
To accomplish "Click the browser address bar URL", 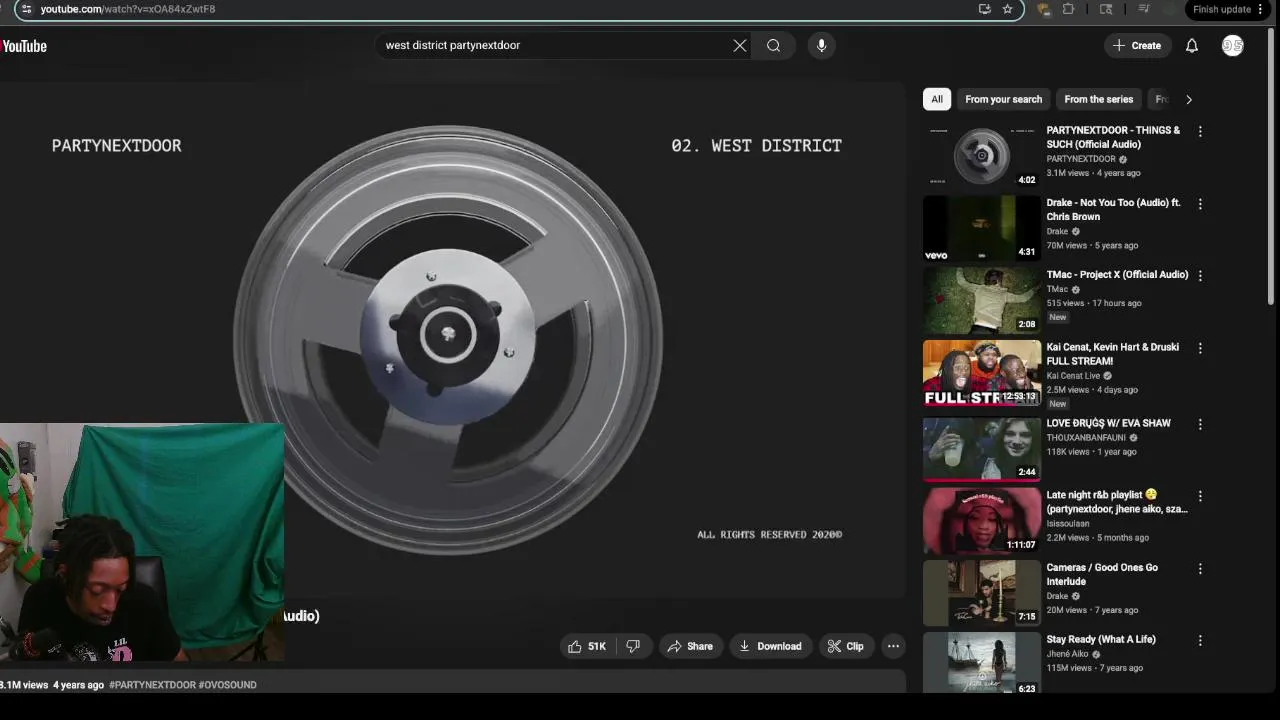I will pos(128,9).
